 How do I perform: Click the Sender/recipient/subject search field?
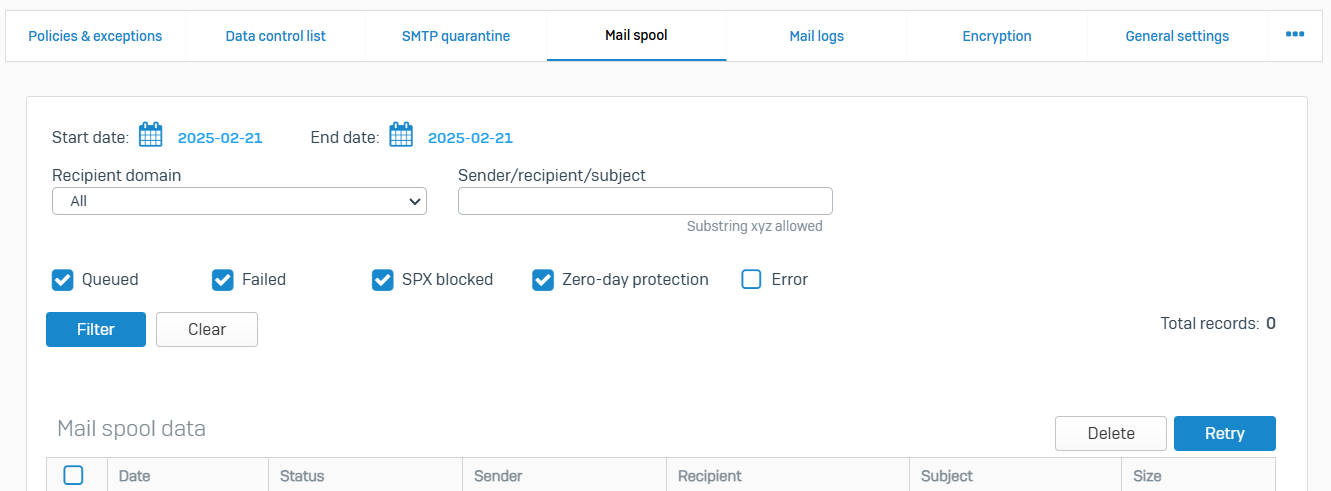pyautogui.click(x=645, y=201)
